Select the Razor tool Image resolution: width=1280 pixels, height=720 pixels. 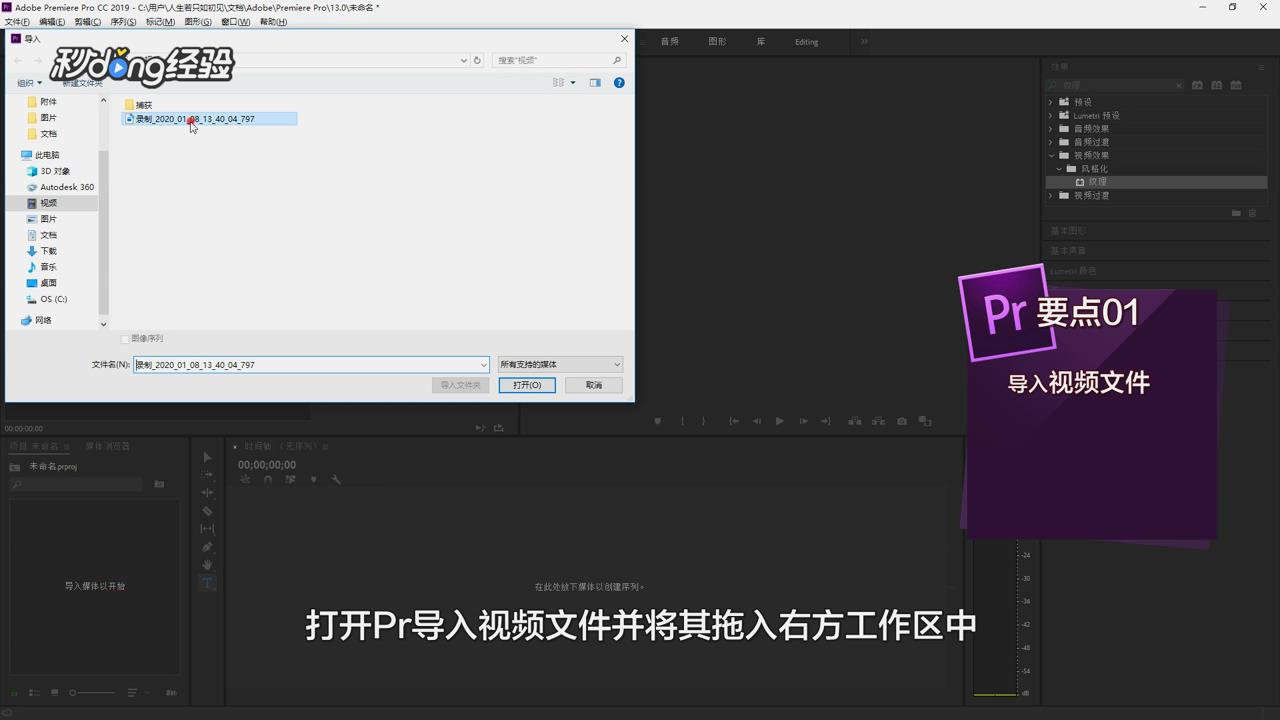coord(207,511)
